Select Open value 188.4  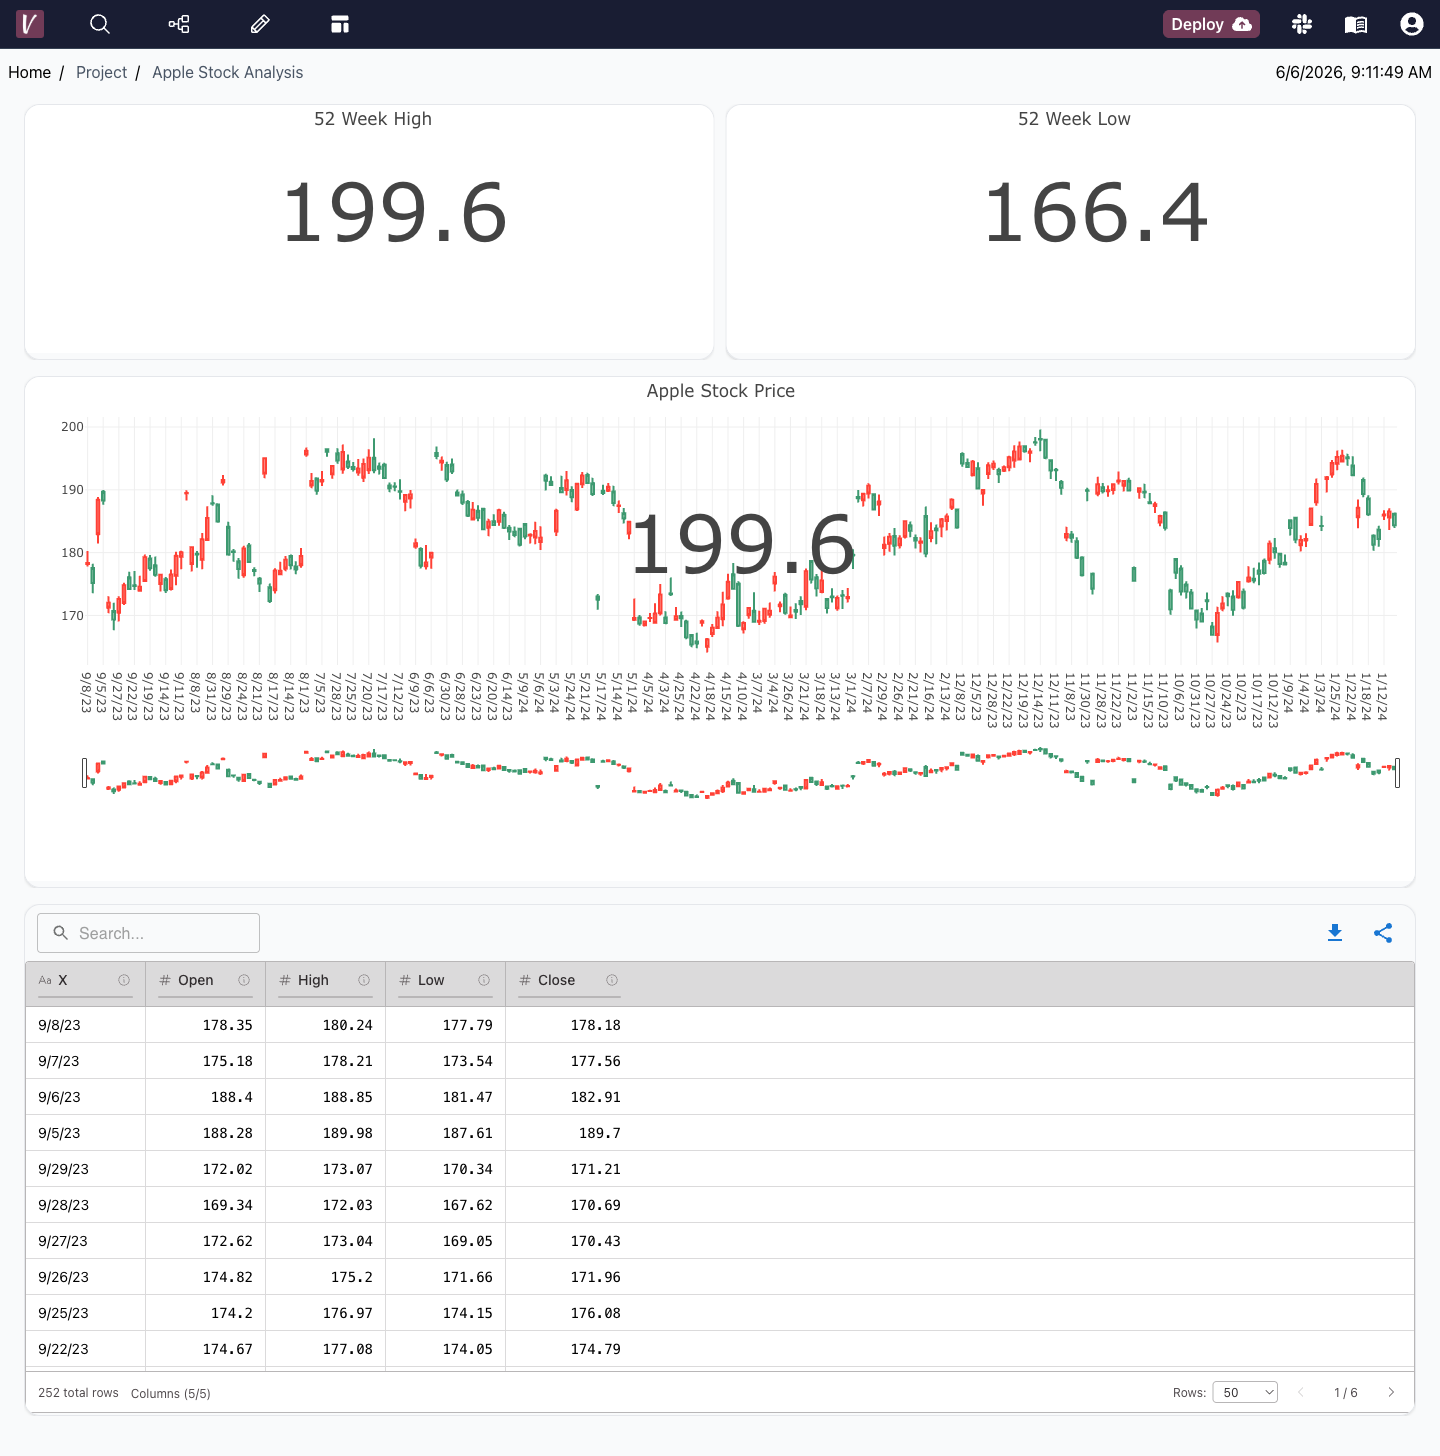click(232, 1097)
